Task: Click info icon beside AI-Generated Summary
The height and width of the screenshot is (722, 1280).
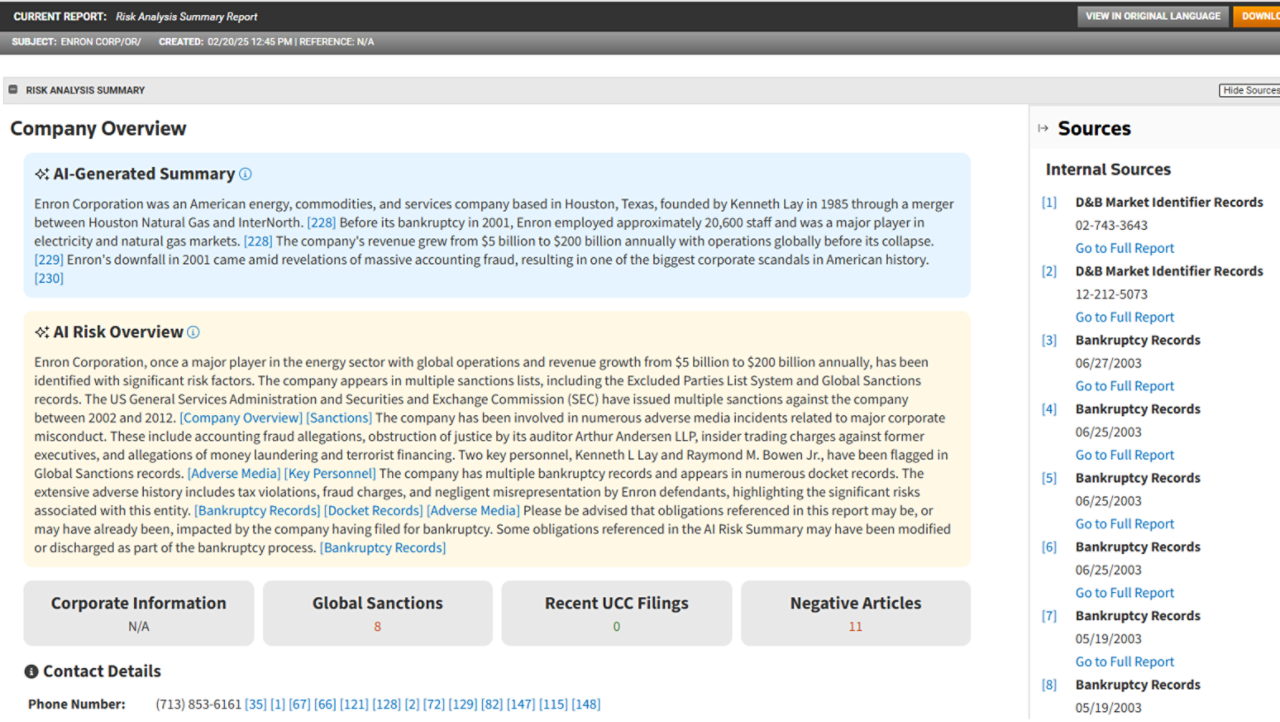Action: pyautogui.click(x=245, y=174)
